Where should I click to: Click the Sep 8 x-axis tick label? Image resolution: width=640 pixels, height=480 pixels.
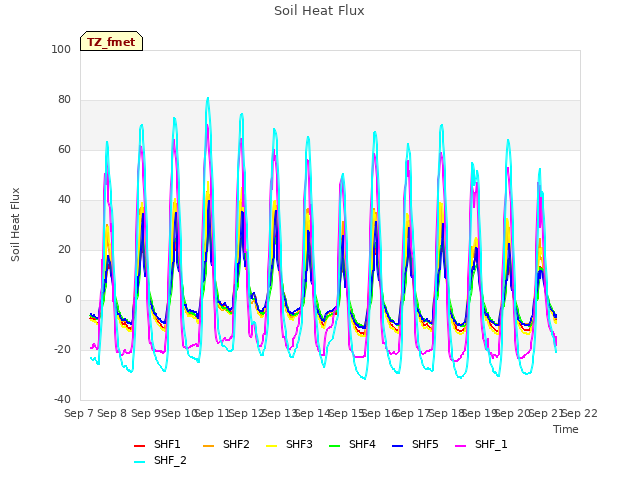coord(112,413)
